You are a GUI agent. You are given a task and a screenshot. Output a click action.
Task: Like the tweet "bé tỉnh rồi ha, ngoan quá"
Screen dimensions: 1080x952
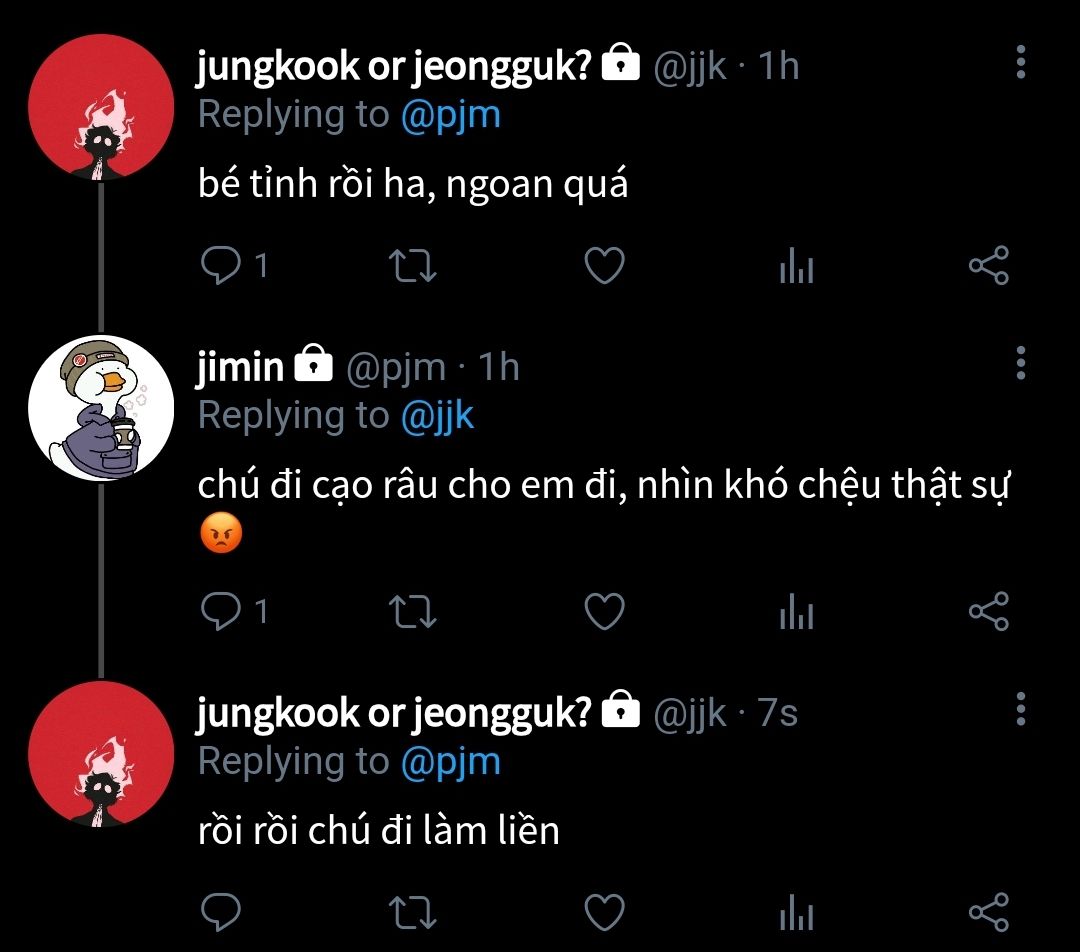(604, 266)
